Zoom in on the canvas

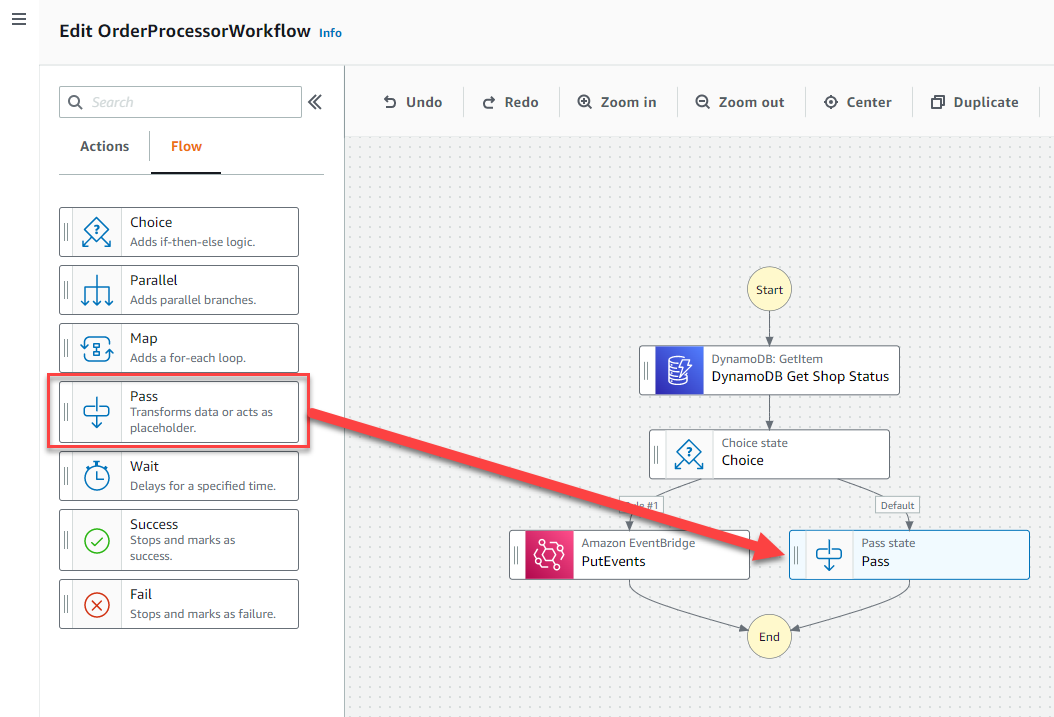click(x=617, y=102)
